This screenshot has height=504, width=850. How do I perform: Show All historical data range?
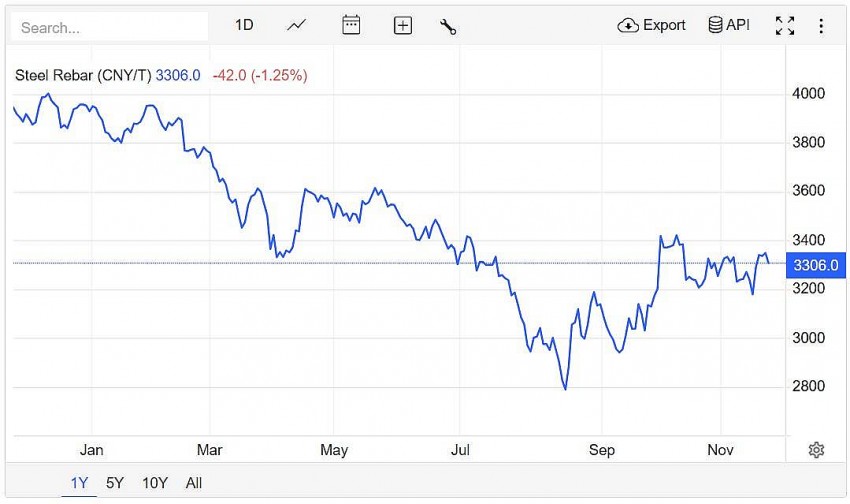[194, 483]
